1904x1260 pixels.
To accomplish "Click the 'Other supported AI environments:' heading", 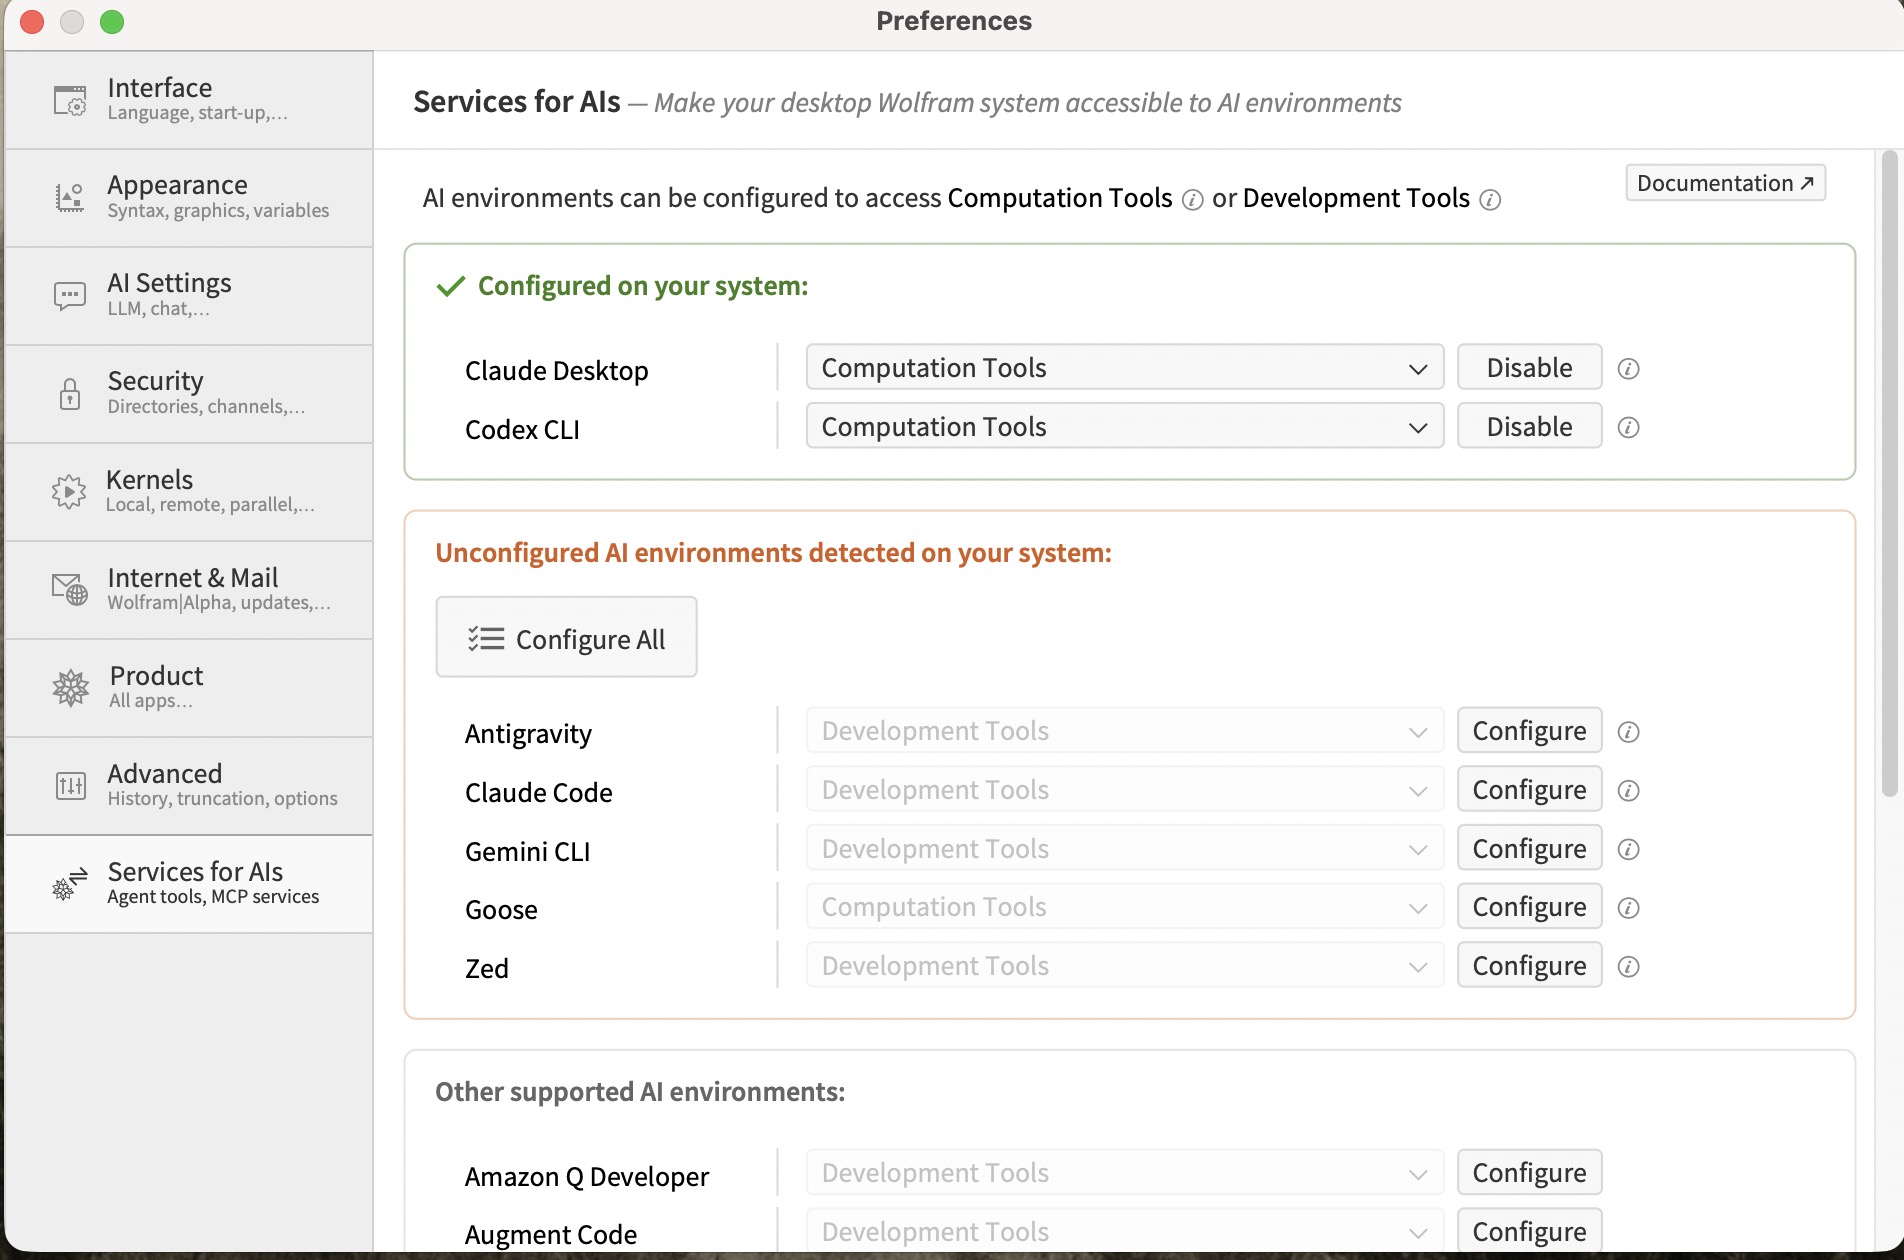I will (x=640, y=1092).
